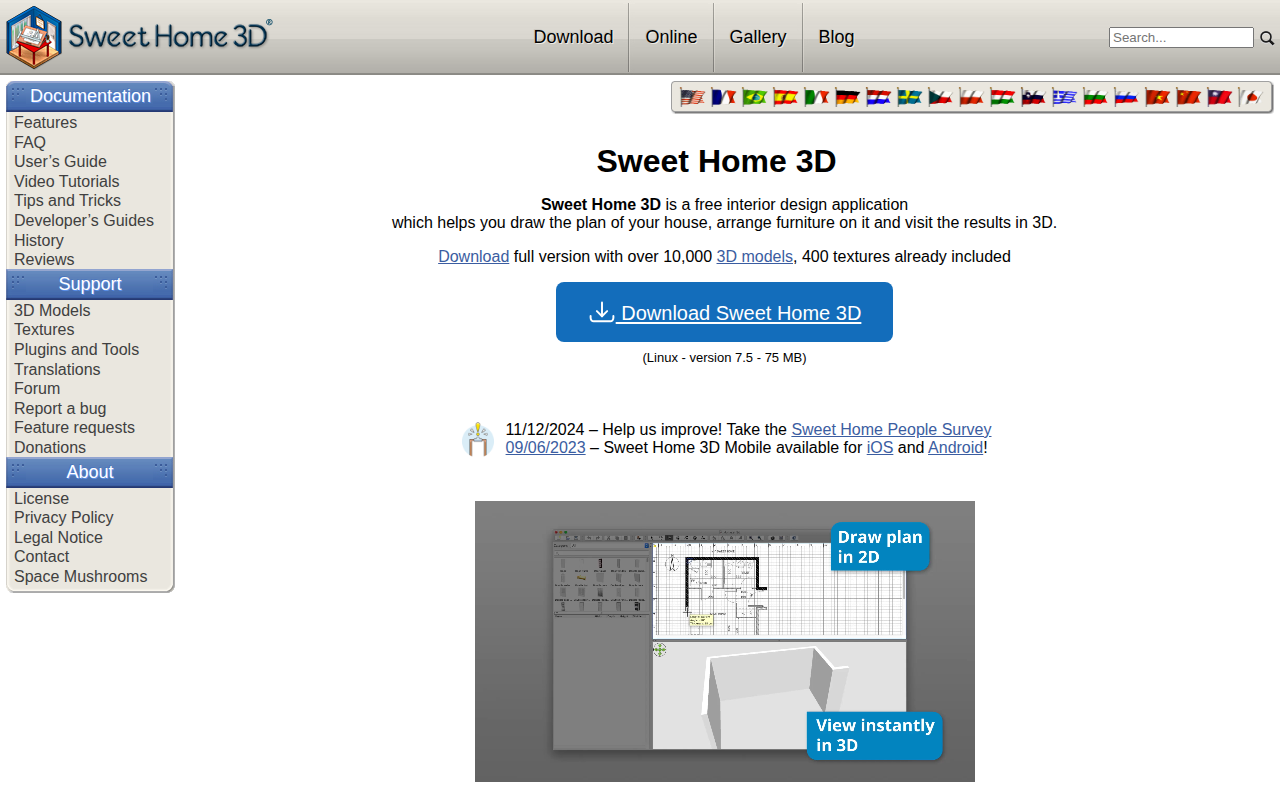Viewport: 1280px width, 800px height.
Task: Open Plugins and Tools in the Support section
Action: (x=76, y=350)
